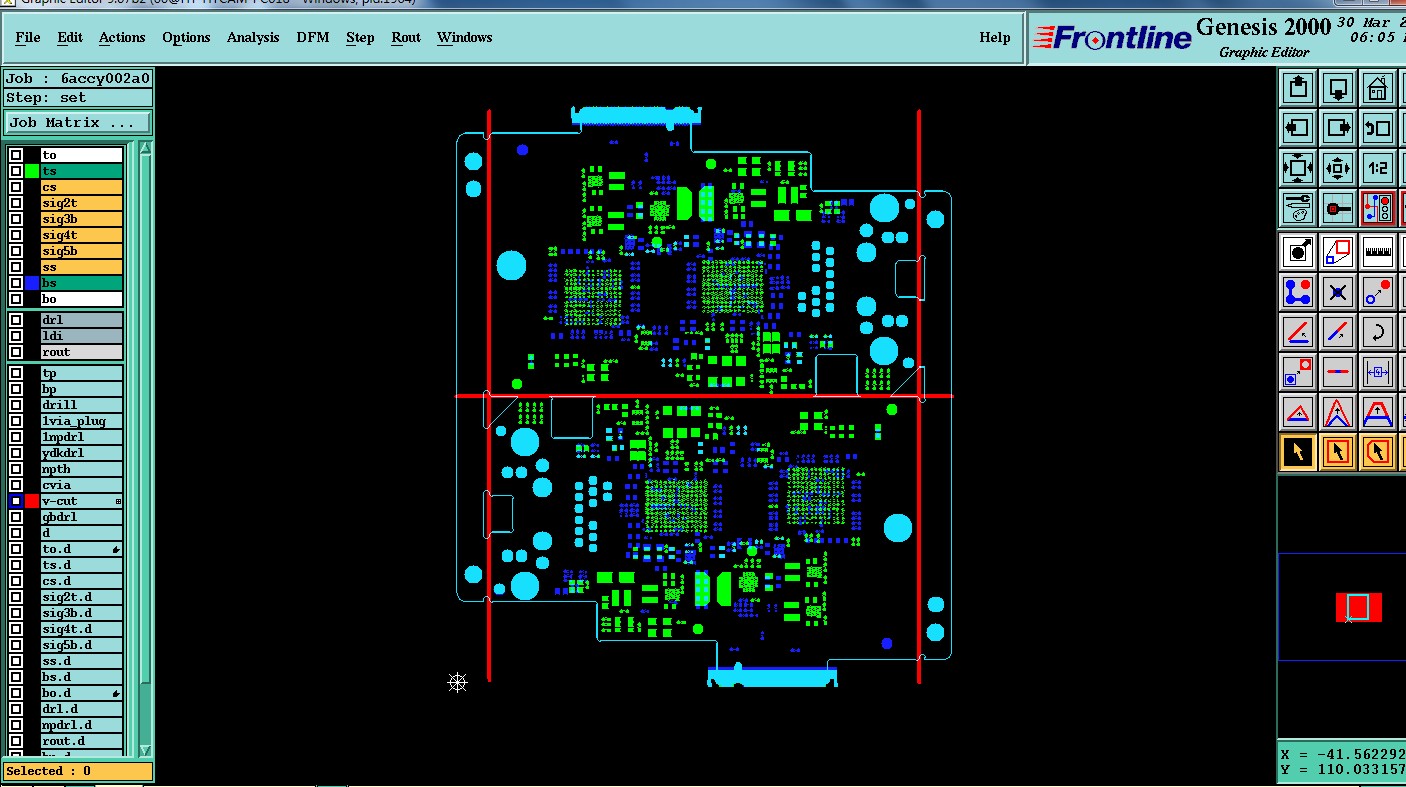Click the snap grid target icon
The width and height of the screenshot is (1406, 787).
[1338, 208]
